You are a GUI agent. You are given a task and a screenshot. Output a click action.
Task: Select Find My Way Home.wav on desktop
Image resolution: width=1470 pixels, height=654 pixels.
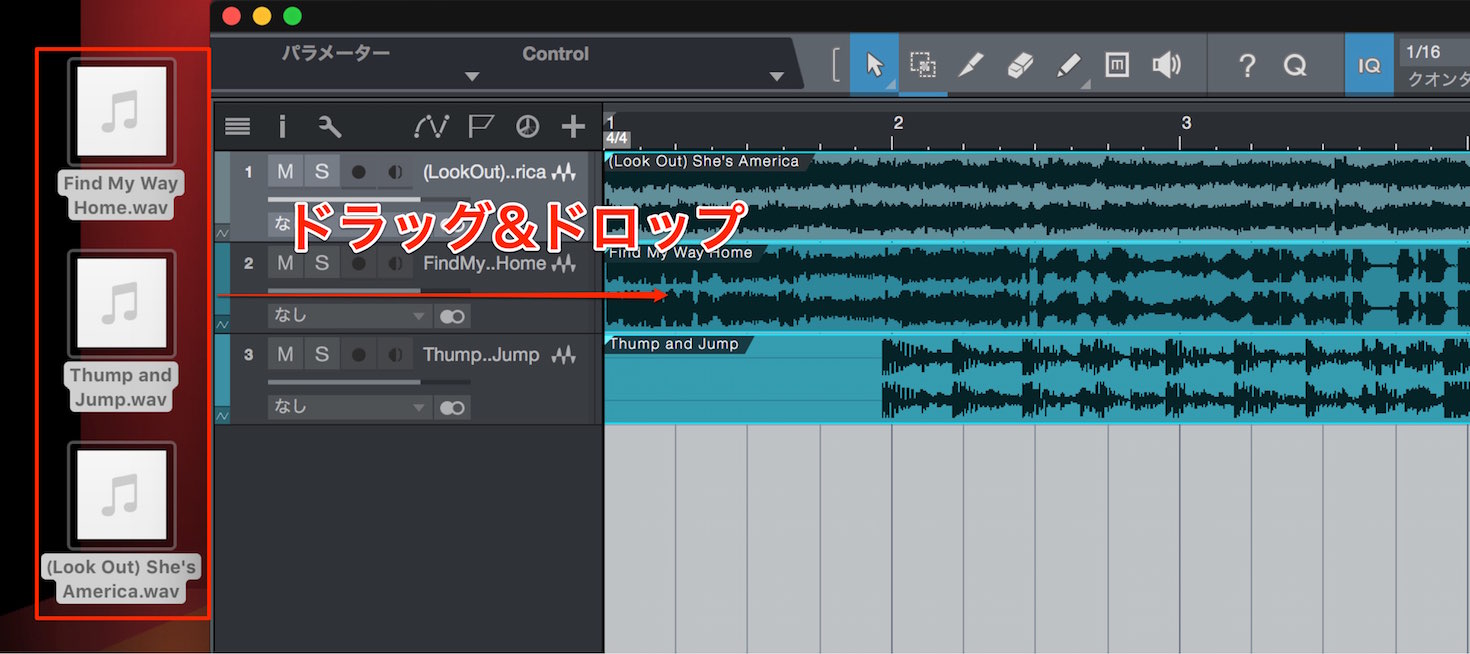point(121,138)
